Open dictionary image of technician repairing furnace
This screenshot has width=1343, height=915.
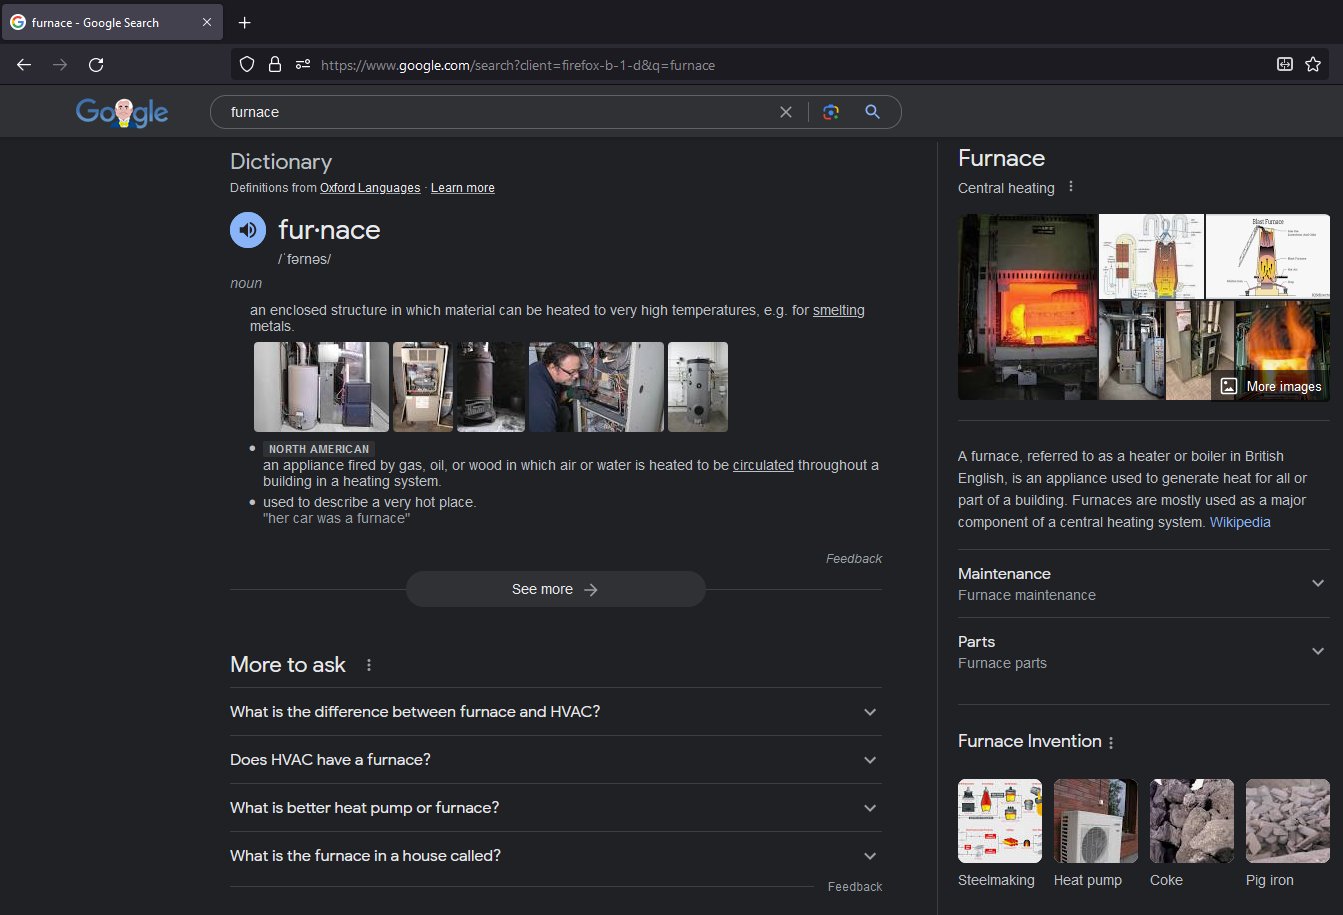click(596, 387)
